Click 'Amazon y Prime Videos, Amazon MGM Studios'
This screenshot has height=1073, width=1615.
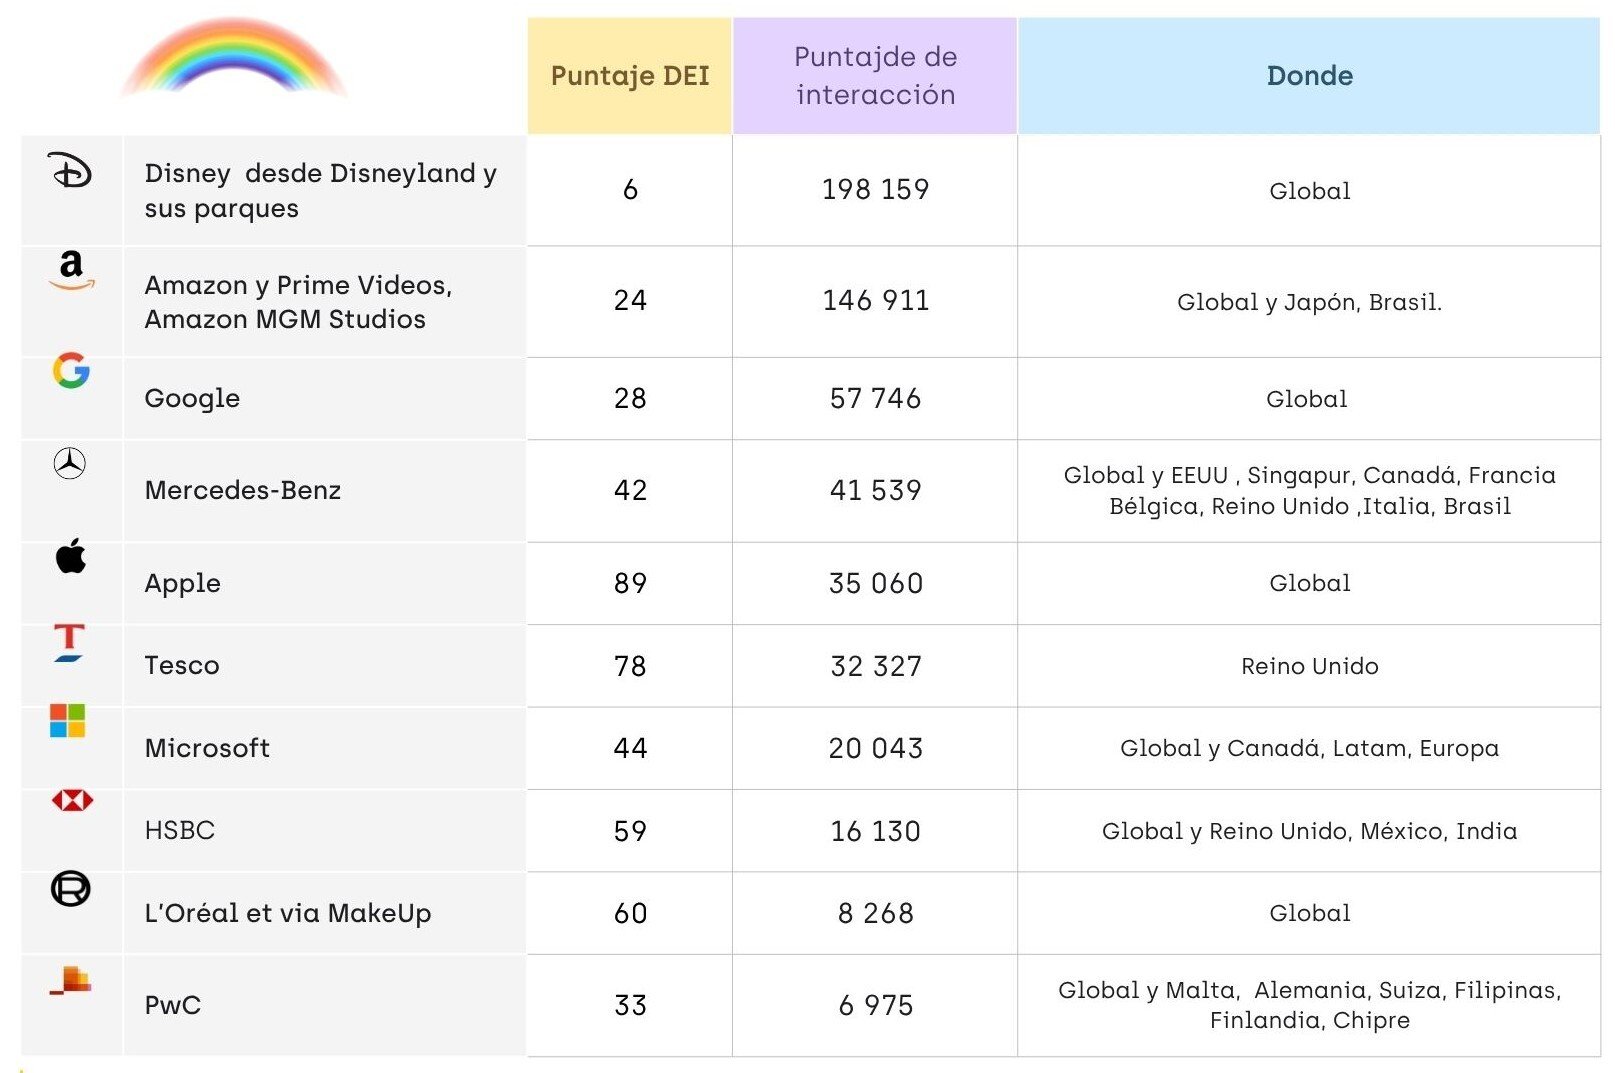(x=298, y=302)
